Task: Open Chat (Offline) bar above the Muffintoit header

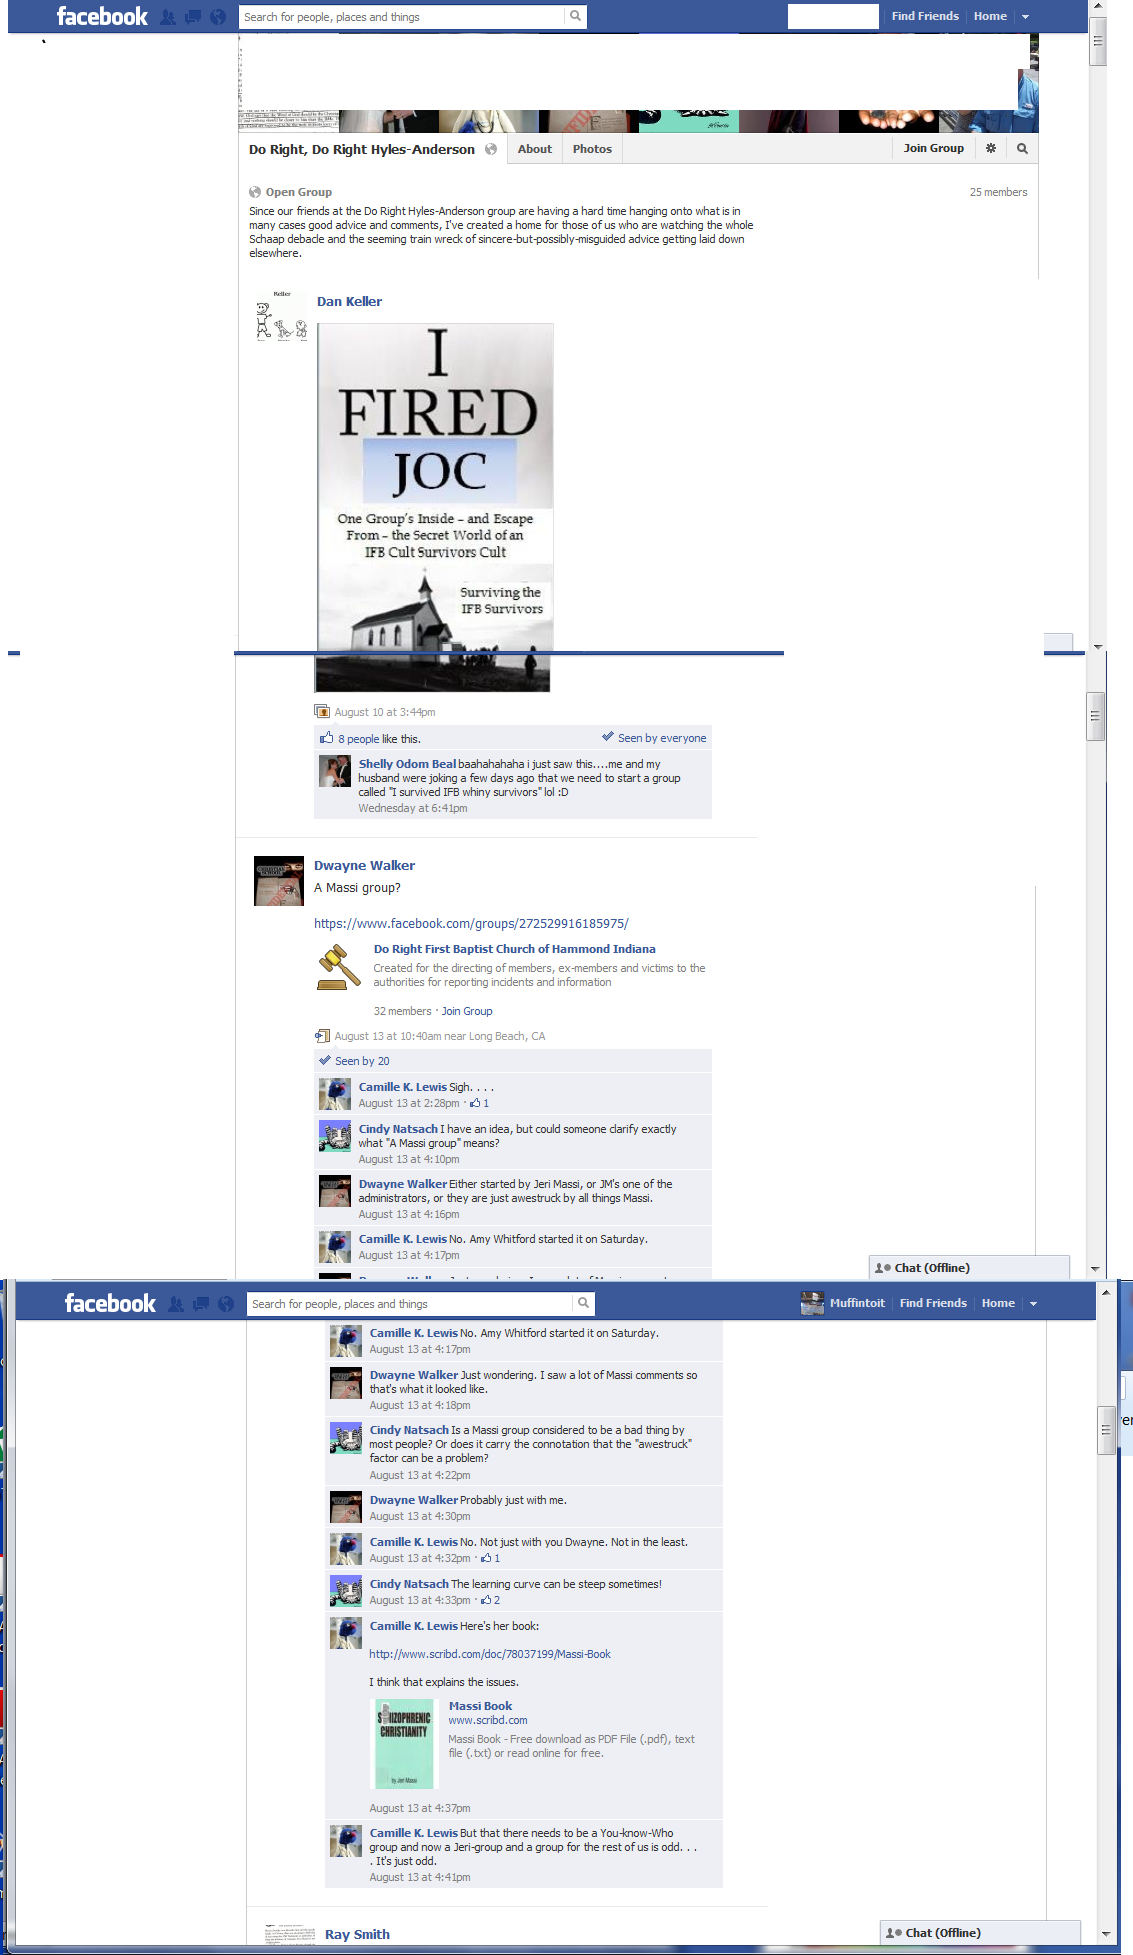Action: coord(969,1267)
